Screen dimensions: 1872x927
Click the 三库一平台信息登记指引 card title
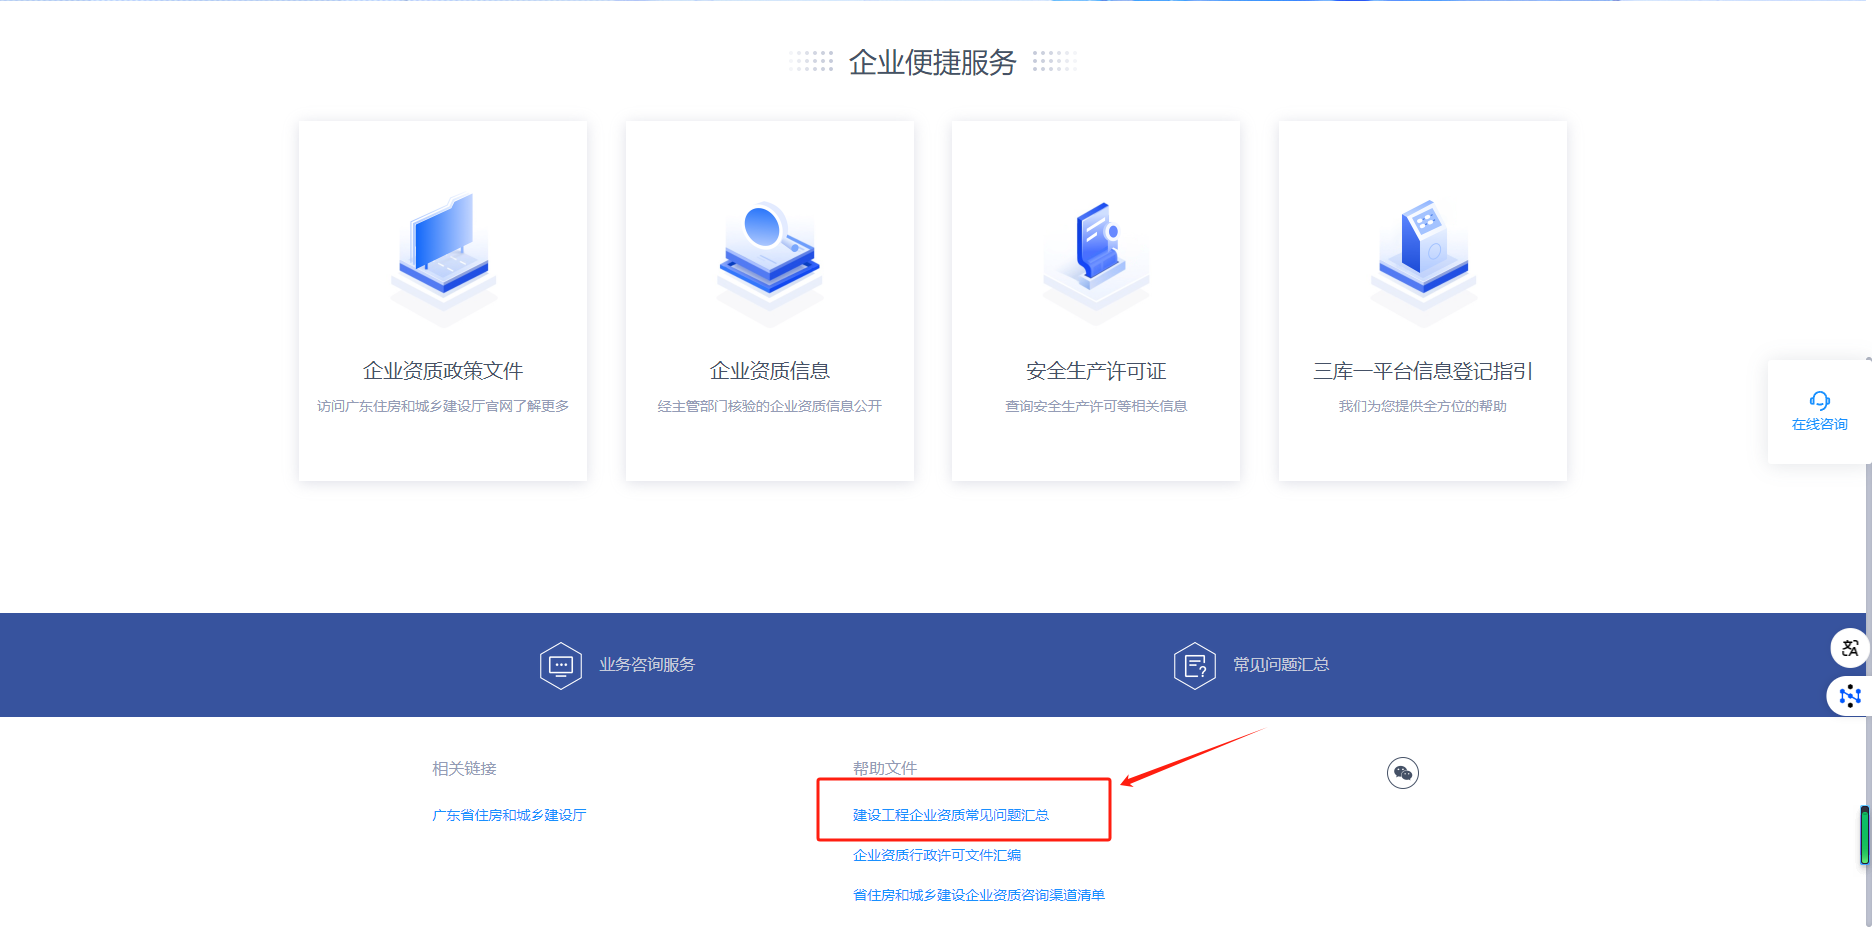pos(1423,371)
